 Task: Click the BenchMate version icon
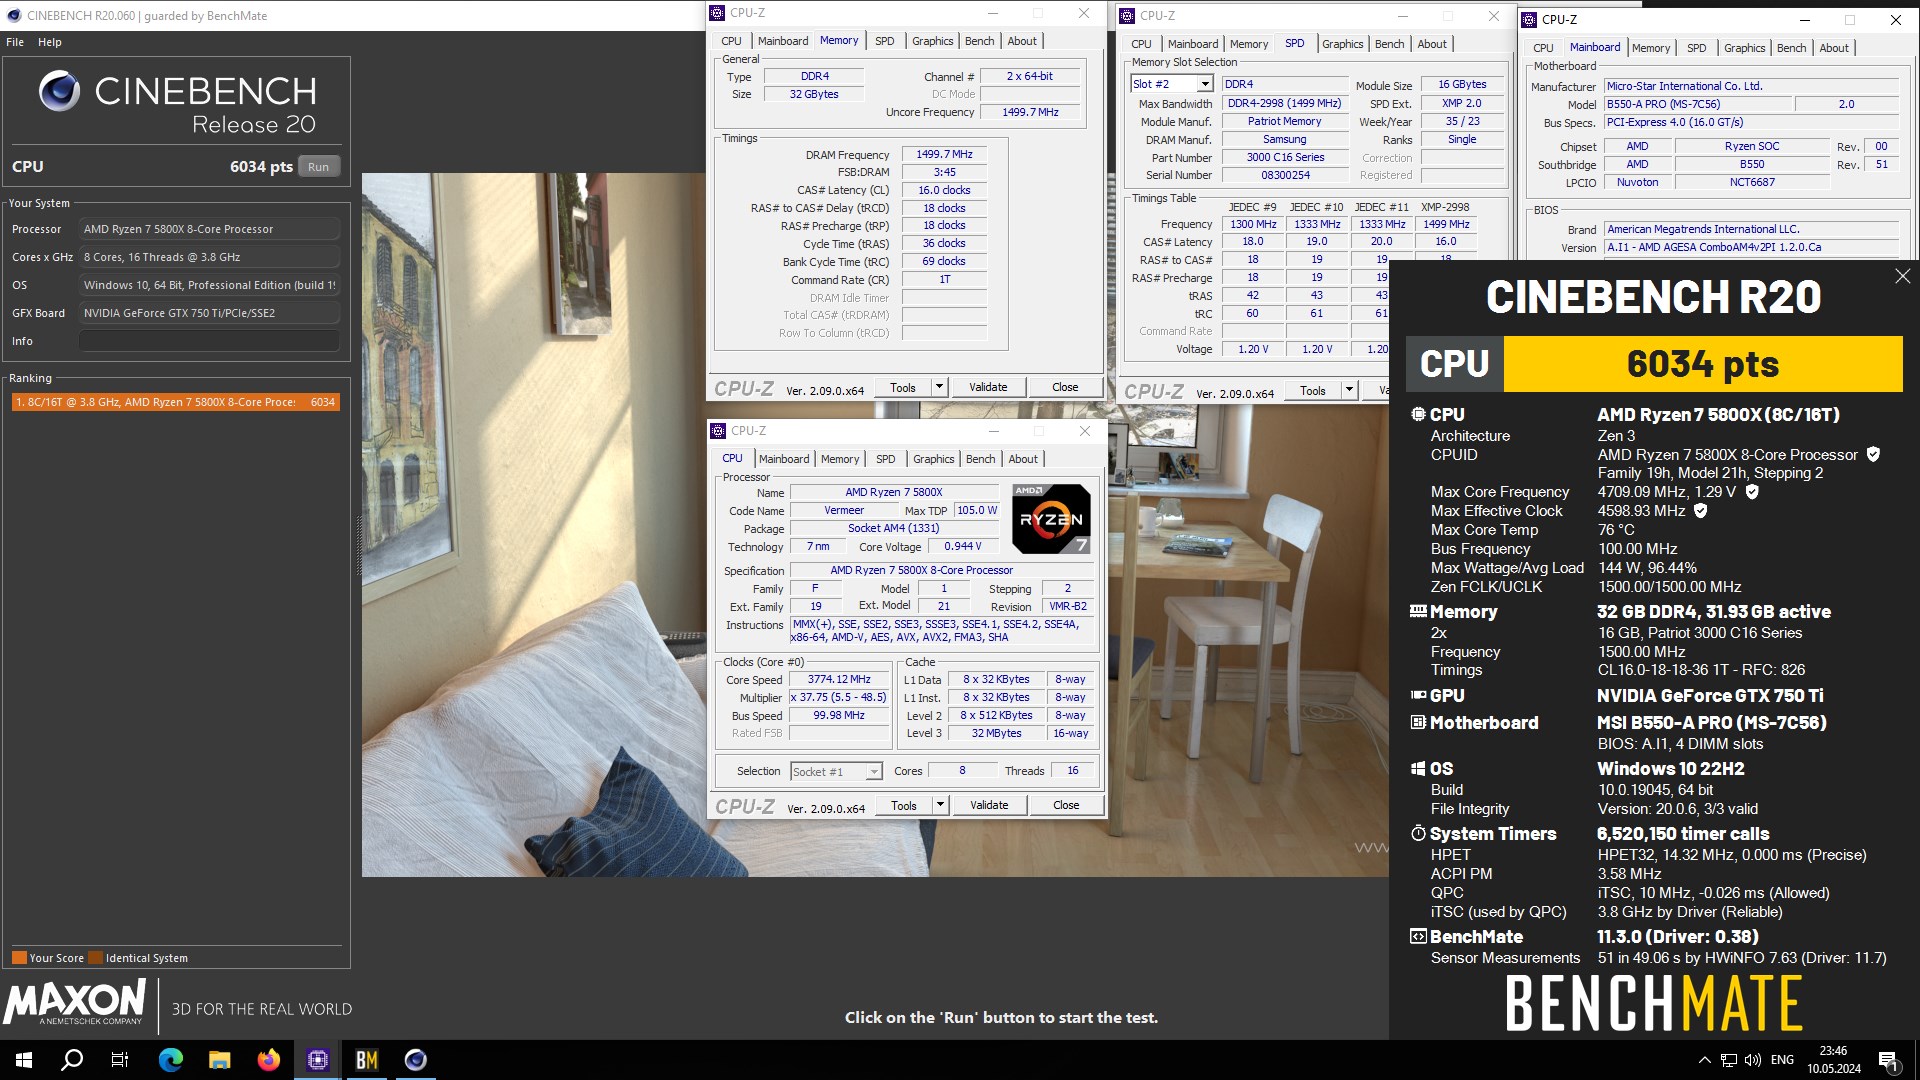(1418, 936)
